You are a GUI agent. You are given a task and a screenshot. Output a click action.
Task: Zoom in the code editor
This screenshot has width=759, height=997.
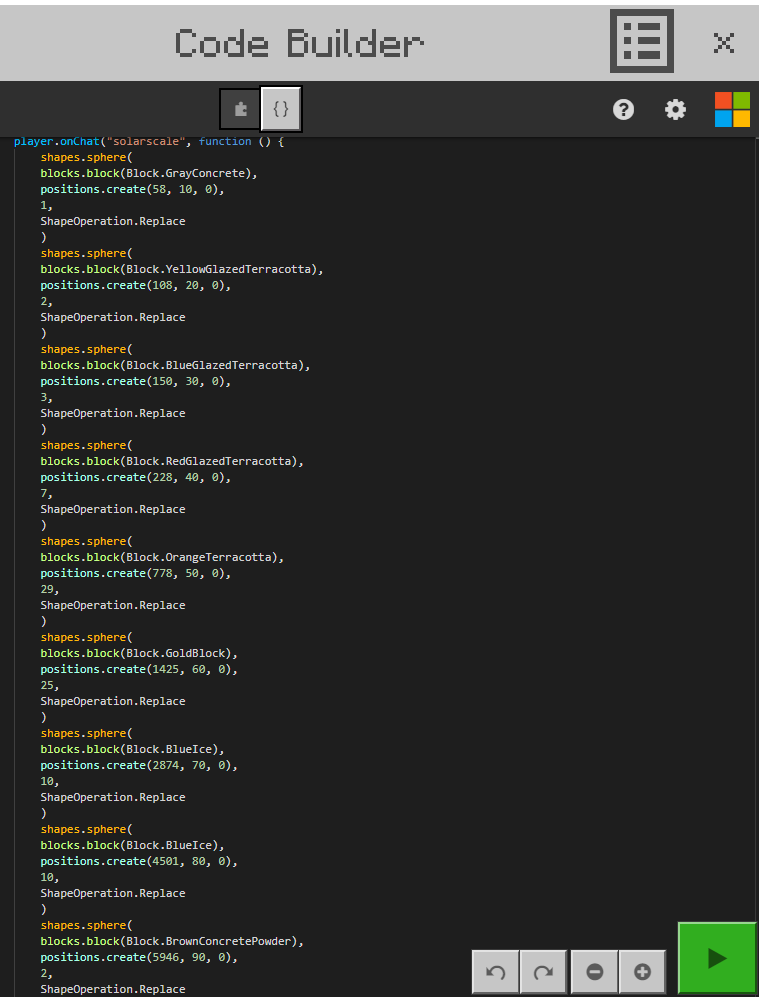point(643,972)
